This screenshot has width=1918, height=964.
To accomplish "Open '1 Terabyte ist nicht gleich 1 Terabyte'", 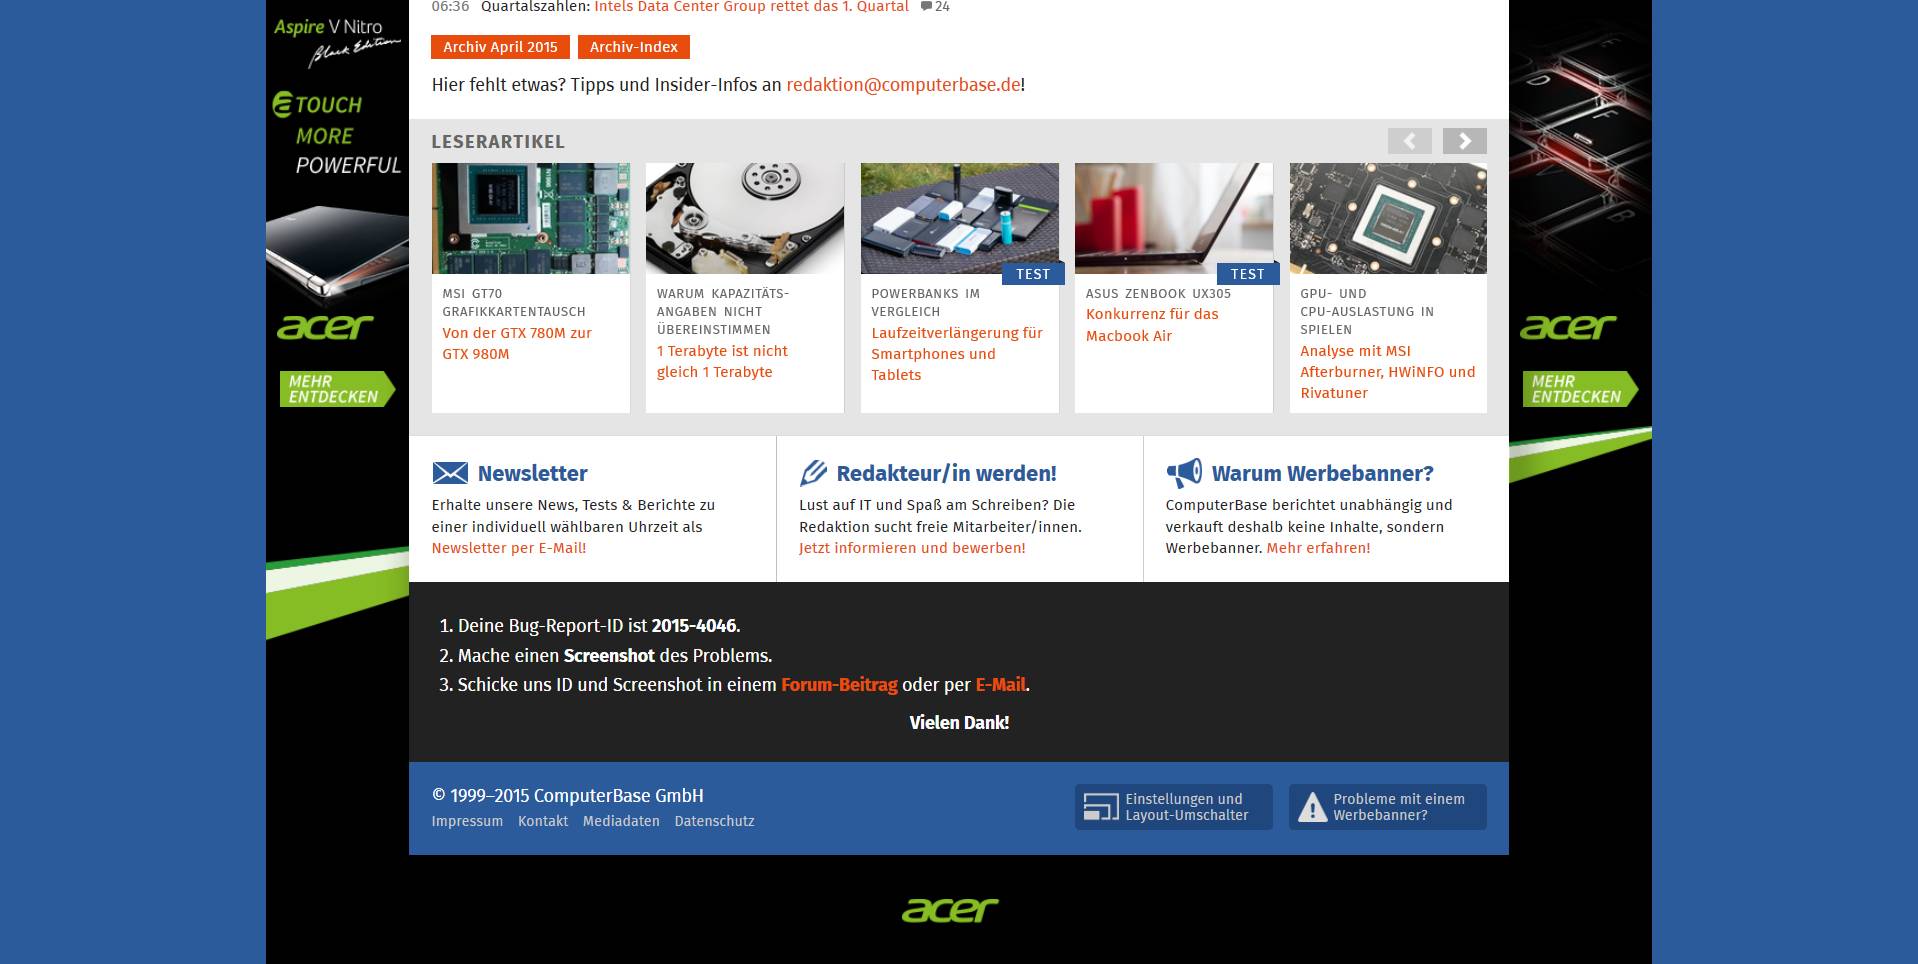I will [722, 361].
